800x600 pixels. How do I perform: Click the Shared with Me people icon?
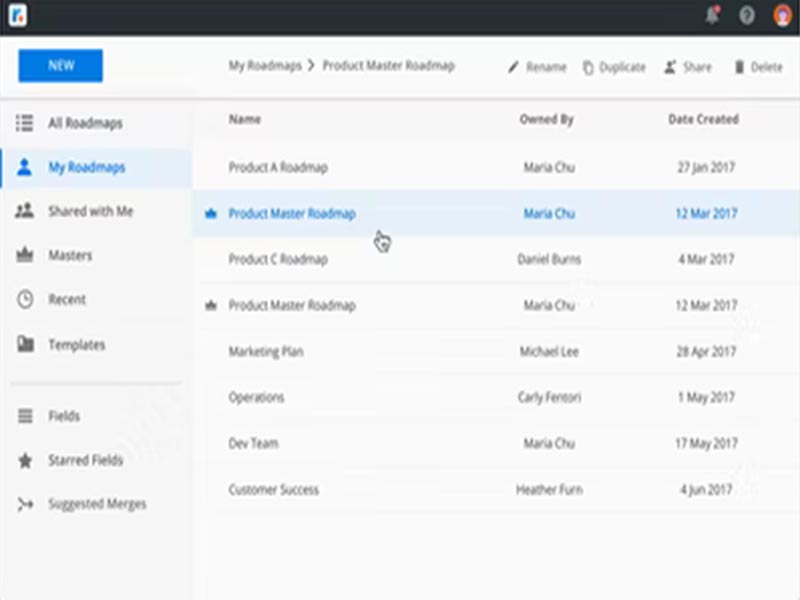coord(24,211)
